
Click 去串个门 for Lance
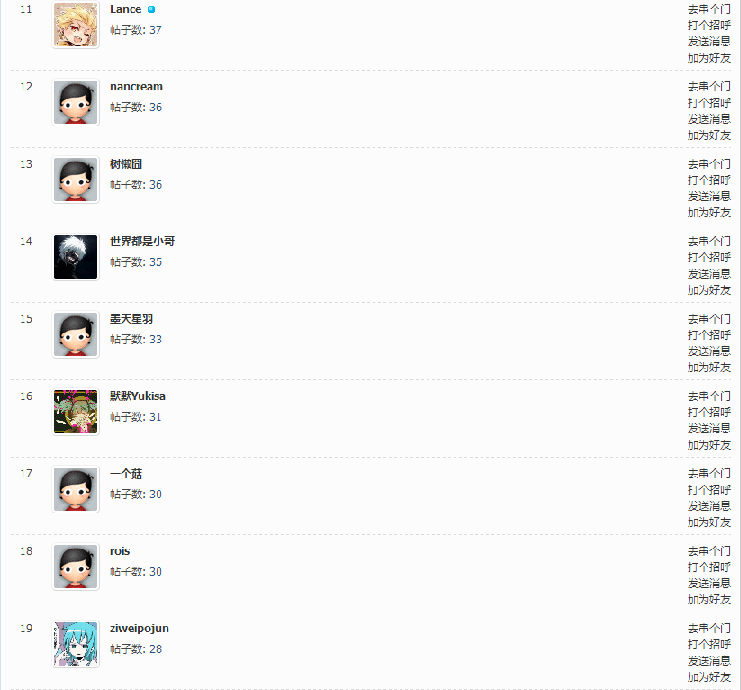pyautogui.click(x=709, y=9)
